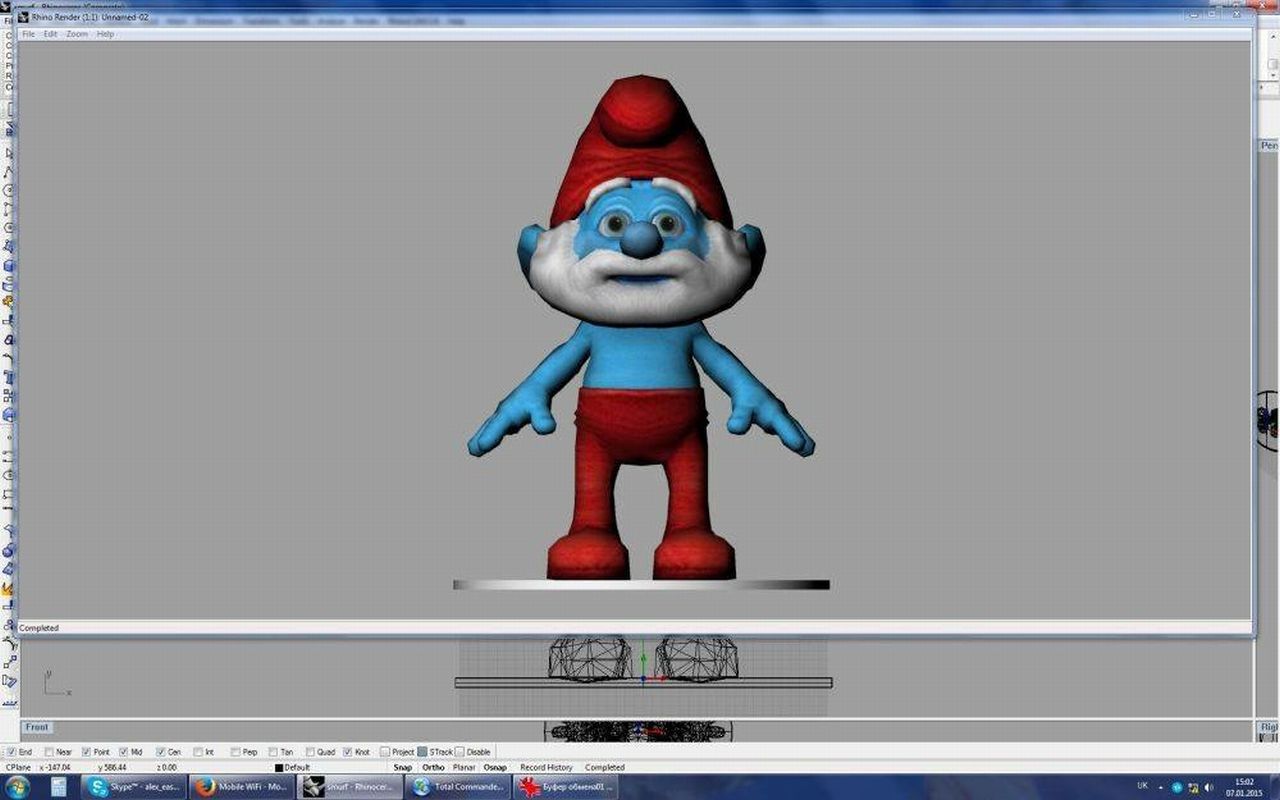1280x800 pixels.
Task: Enable the Near osnap checkbox
Action: [49, 752]
